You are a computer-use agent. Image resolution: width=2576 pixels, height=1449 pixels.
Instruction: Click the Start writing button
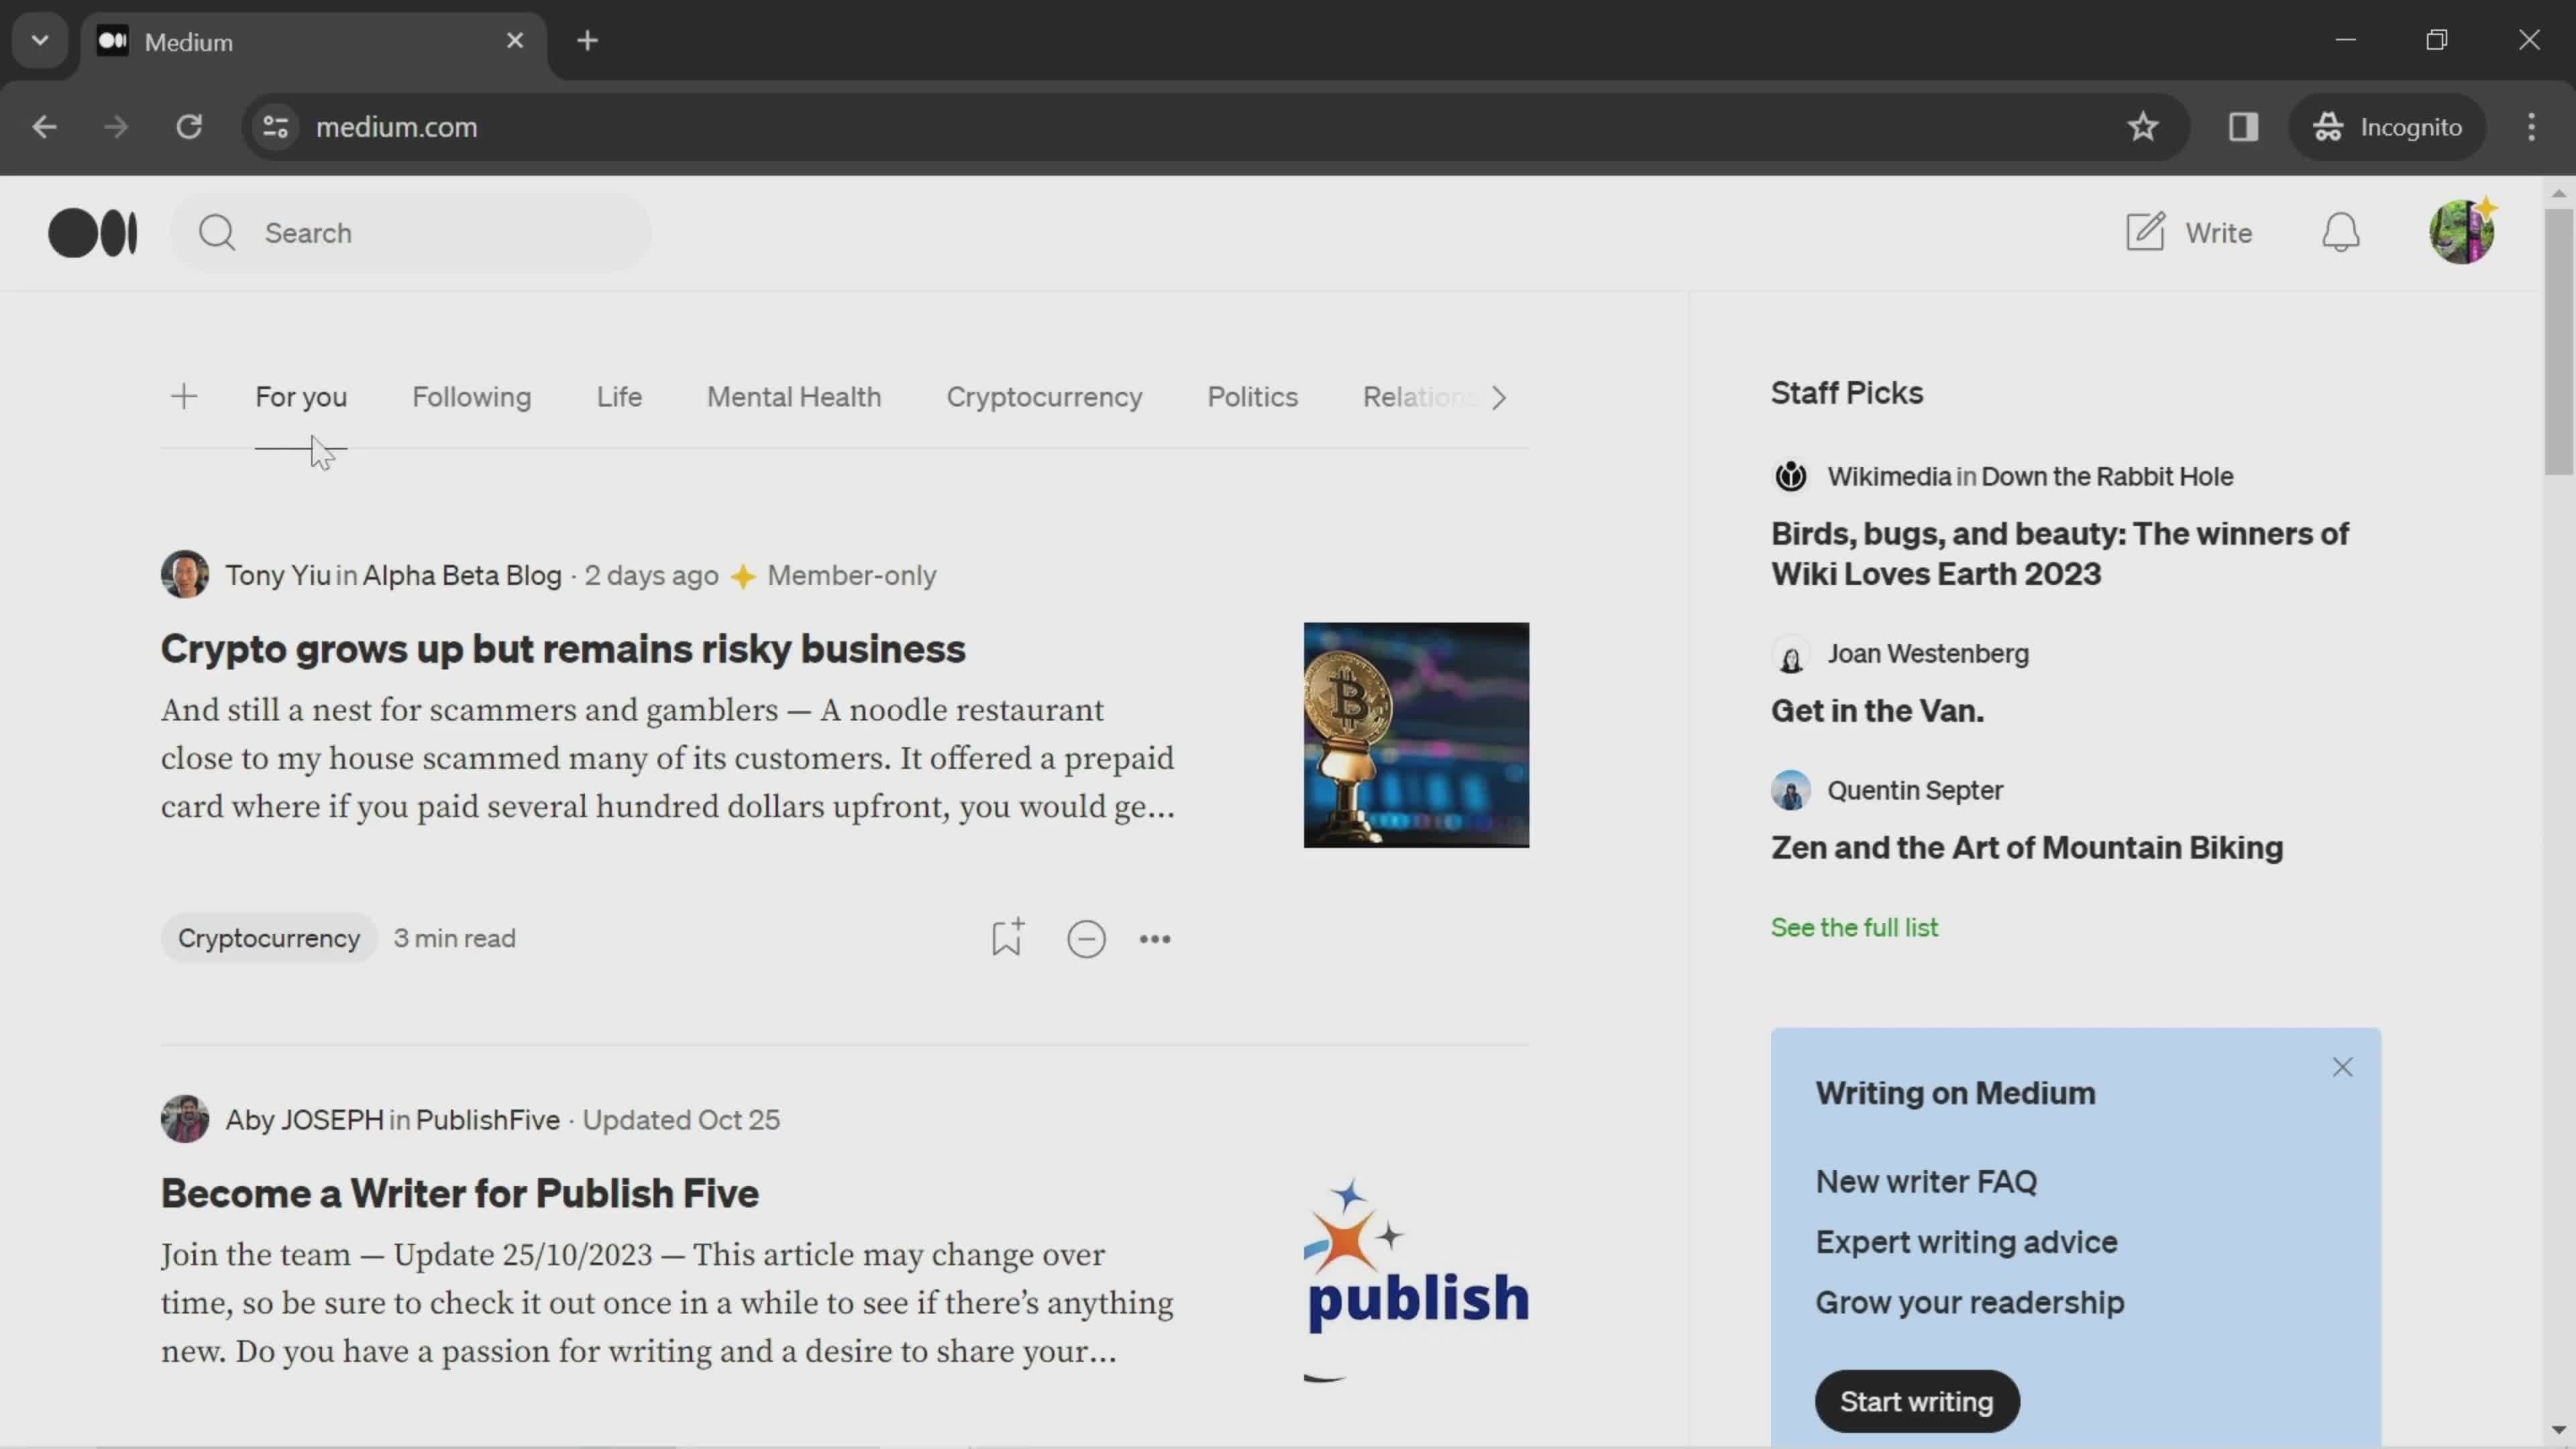[1916, 1399]
